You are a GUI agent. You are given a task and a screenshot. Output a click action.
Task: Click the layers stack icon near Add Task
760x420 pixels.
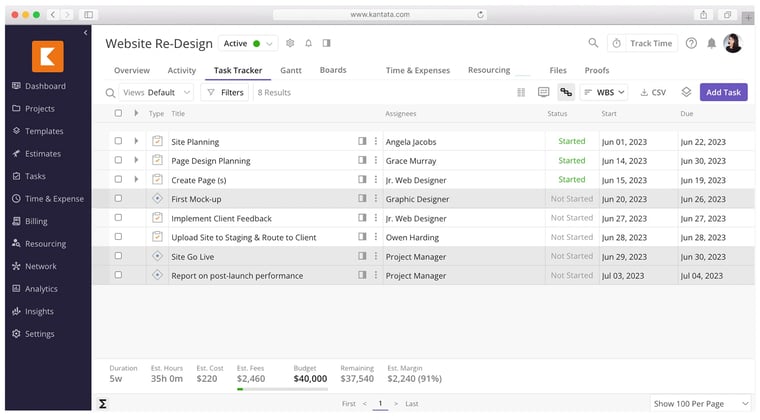pyautogui.click(x=686, y=92)
